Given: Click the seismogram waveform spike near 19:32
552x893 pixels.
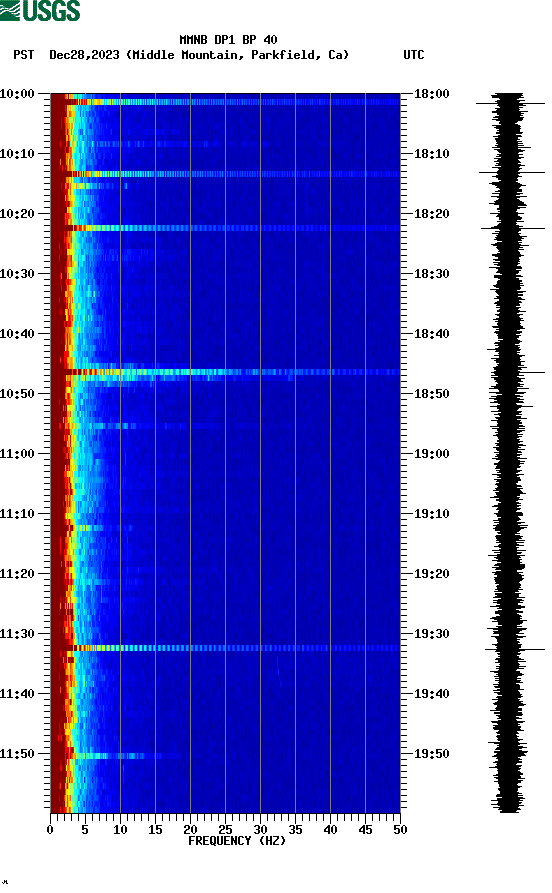Looking at the screenshot, I should [x=515, y=649].
